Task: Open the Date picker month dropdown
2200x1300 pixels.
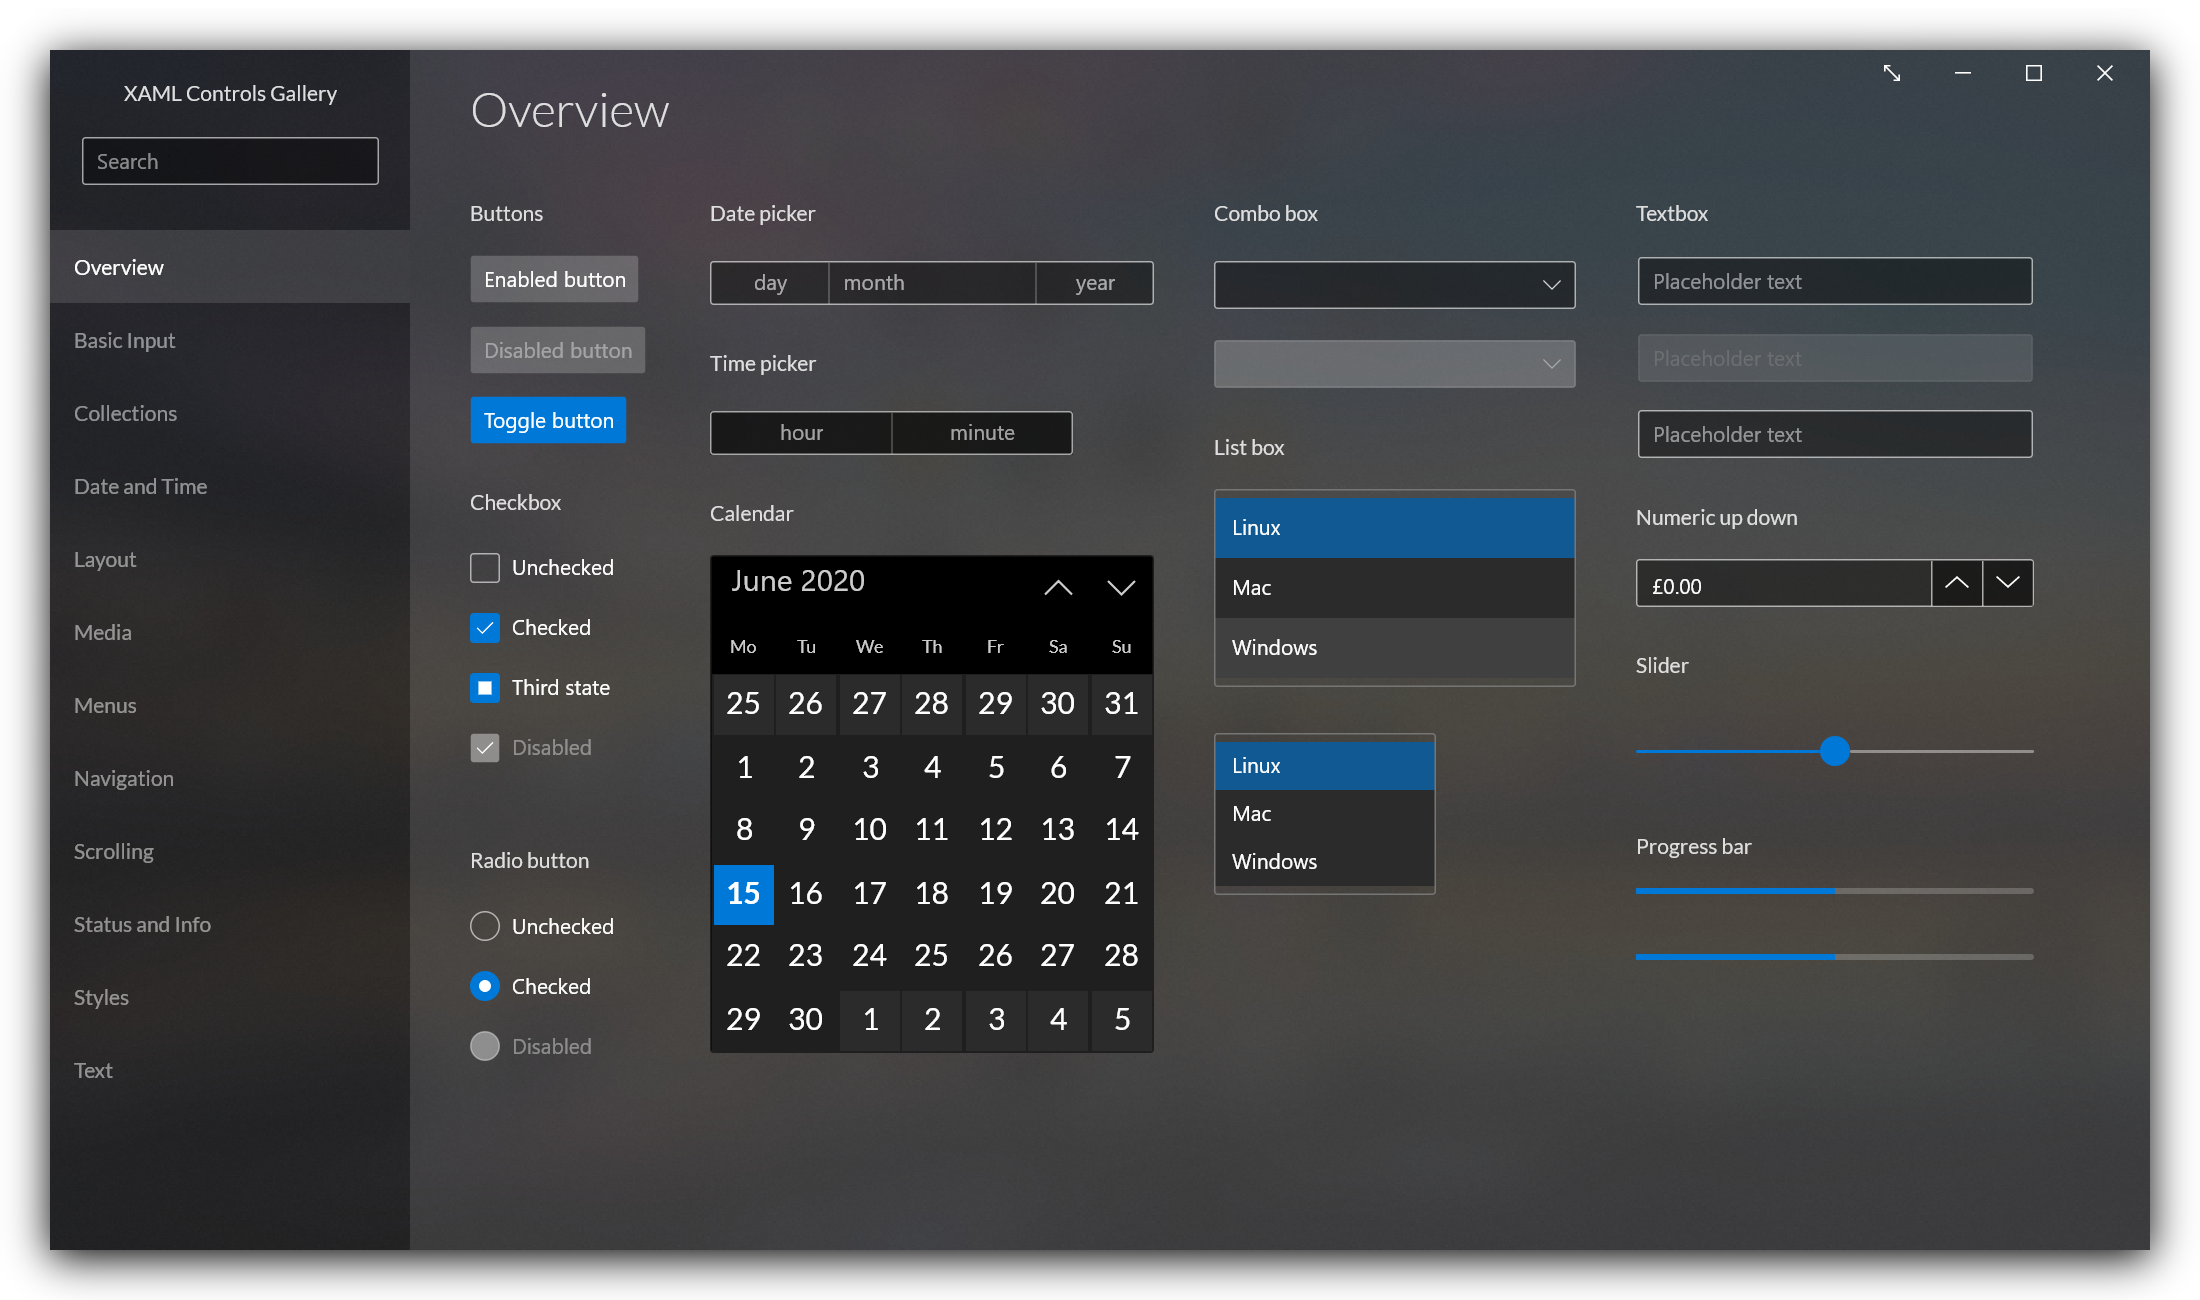Action: coord(930,282)
